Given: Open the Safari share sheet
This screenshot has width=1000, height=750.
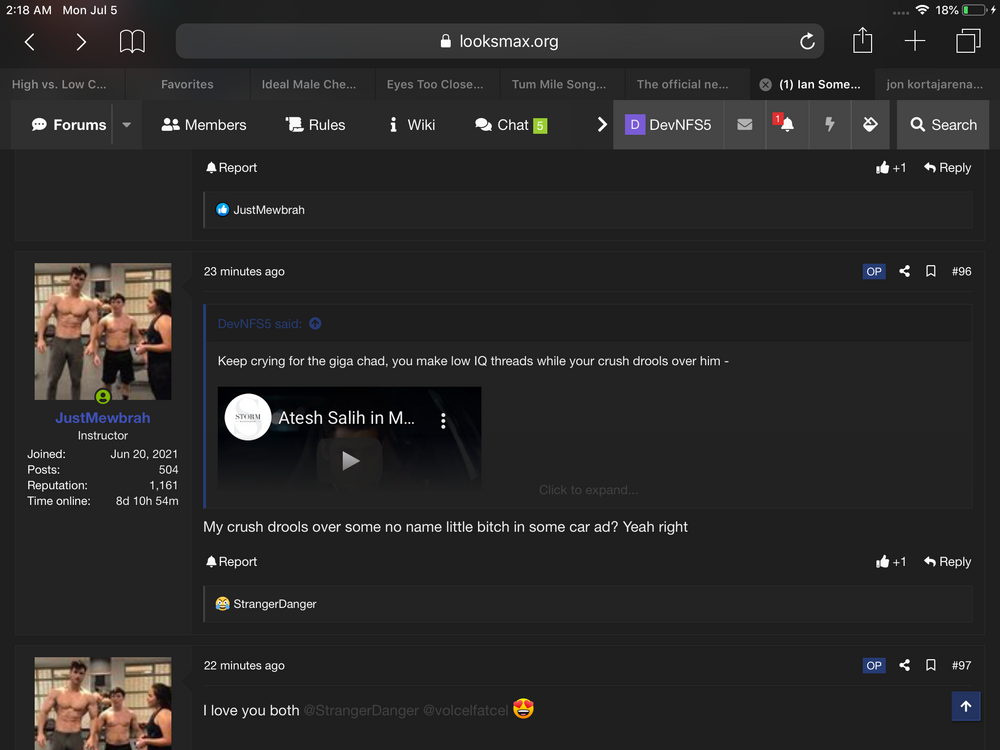Looking at the screenshot, I should click(862, 41).
